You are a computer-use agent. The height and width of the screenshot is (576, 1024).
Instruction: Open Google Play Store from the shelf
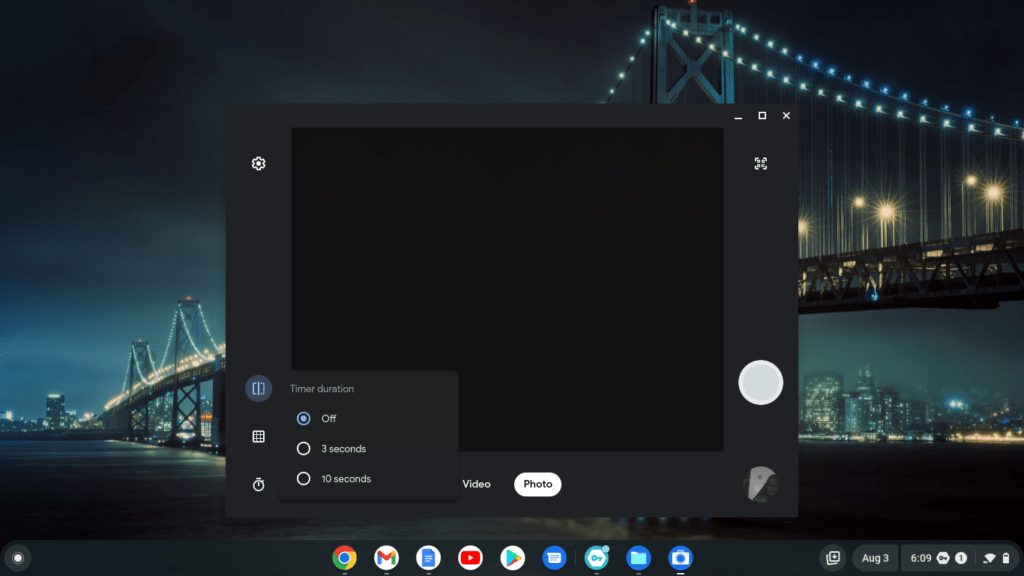click(512, 558)
